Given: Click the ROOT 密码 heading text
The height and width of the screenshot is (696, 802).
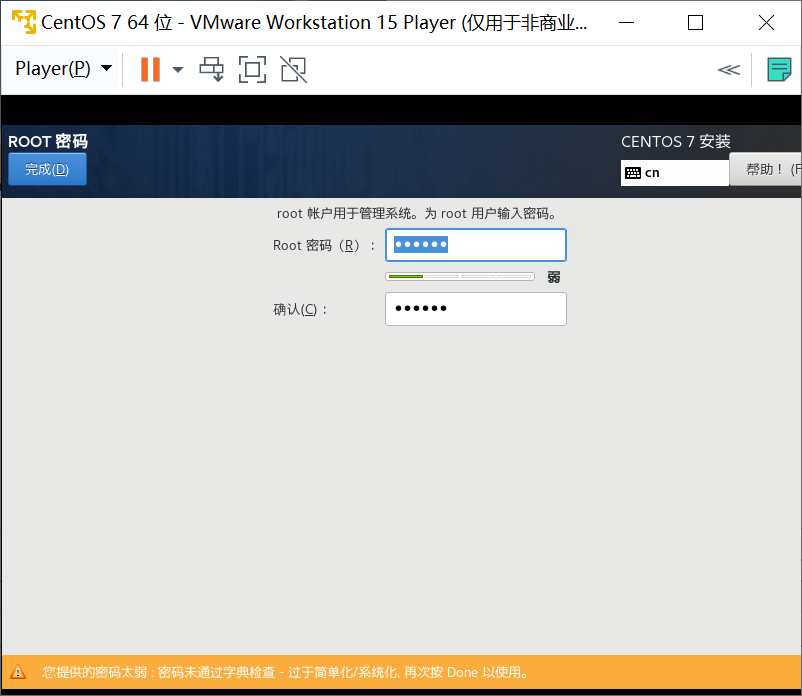Looking at the screenshot, I should click(x=48, y=141).
